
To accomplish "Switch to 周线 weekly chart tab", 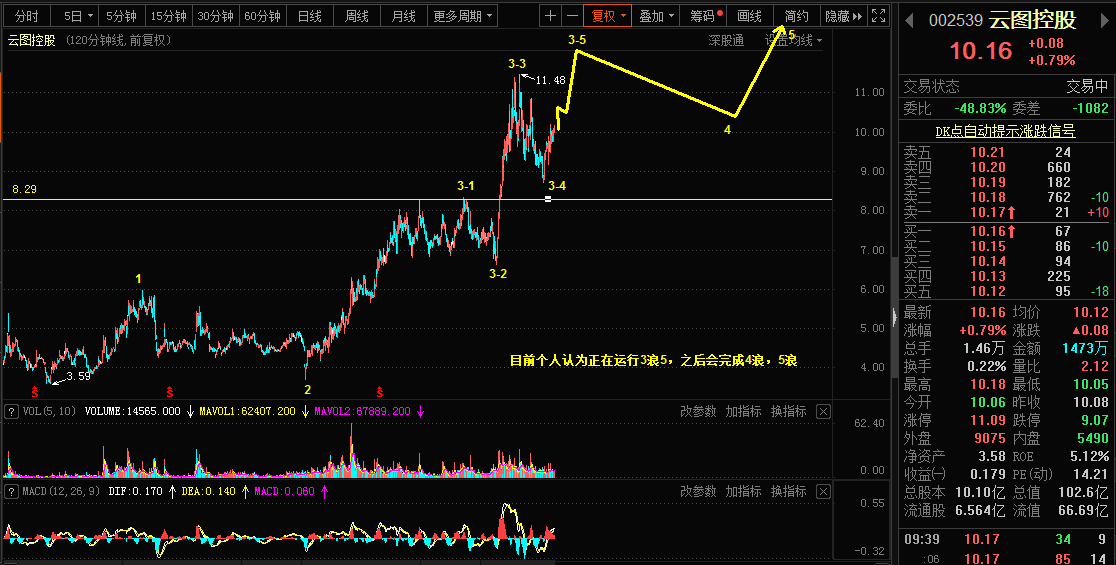I will (357, 16).
